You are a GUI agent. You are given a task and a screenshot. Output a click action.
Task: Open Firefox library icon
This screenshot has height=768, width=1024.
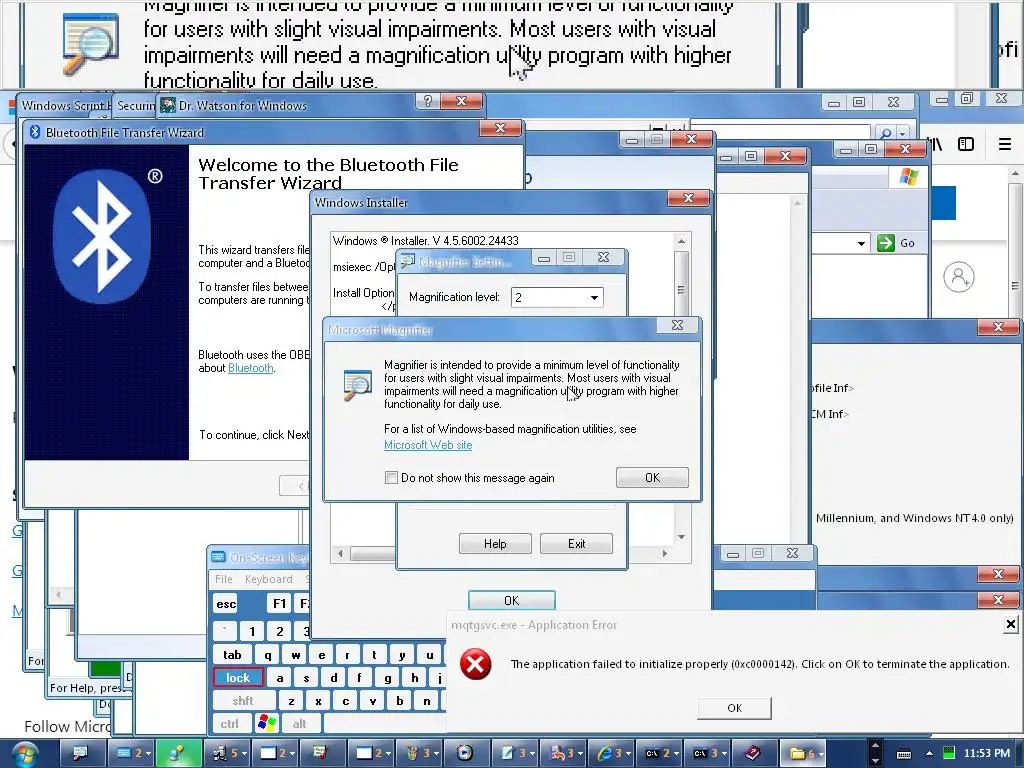click(936, 144)
